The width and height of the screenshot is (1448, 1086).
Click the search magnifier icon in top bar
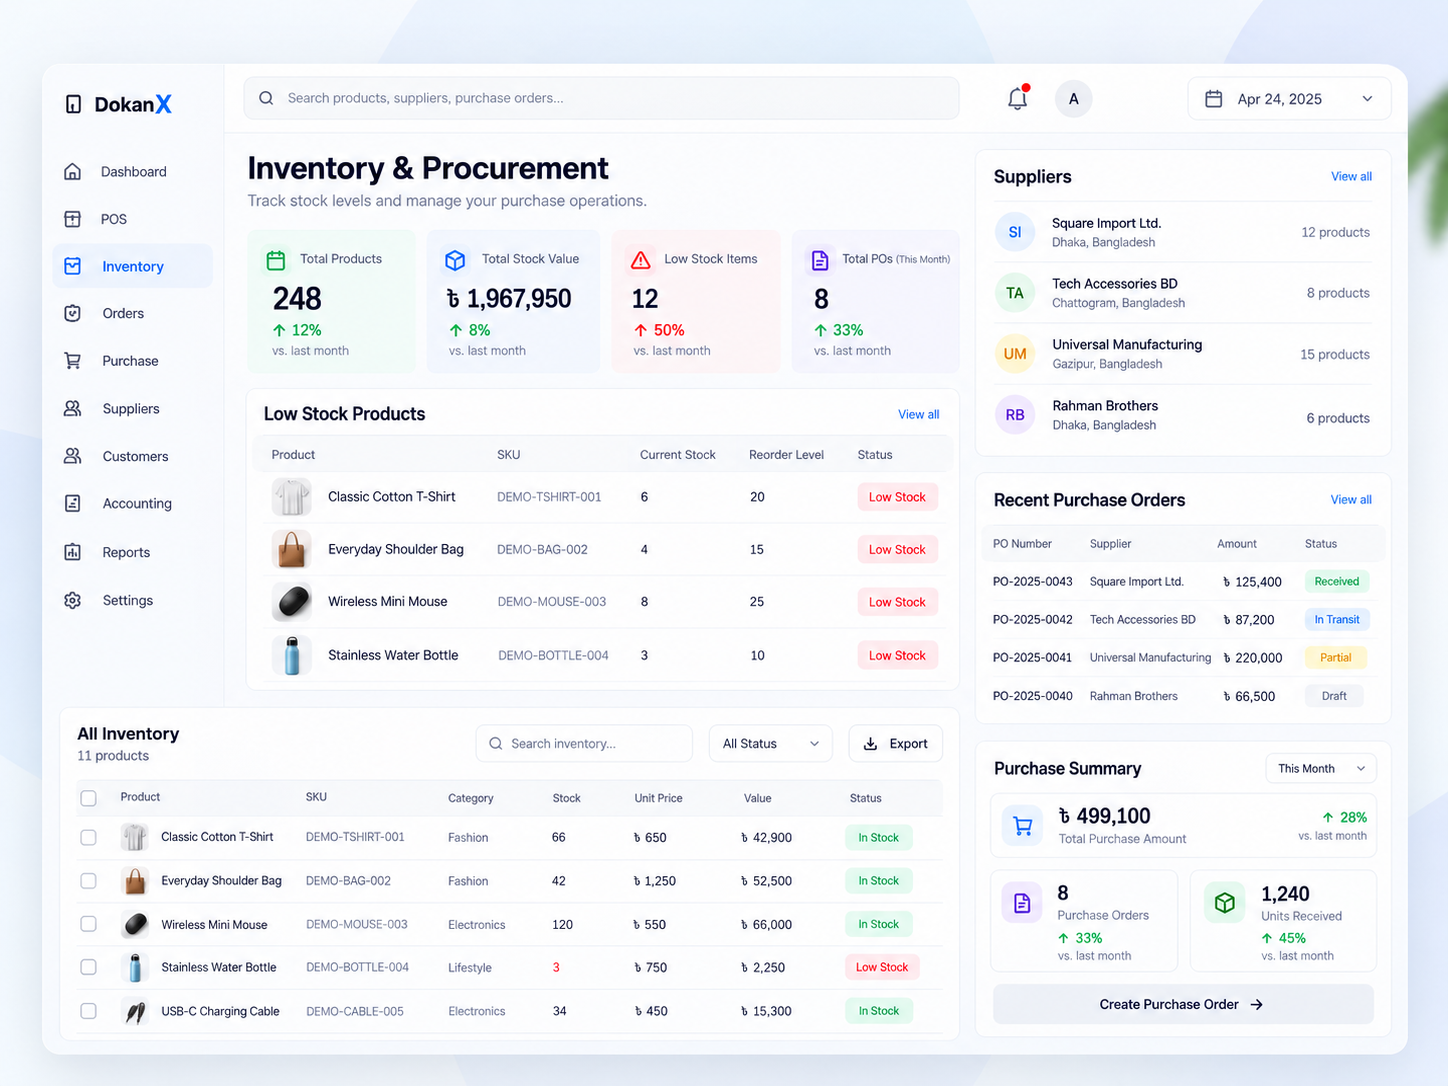click(x=266, y=98)
